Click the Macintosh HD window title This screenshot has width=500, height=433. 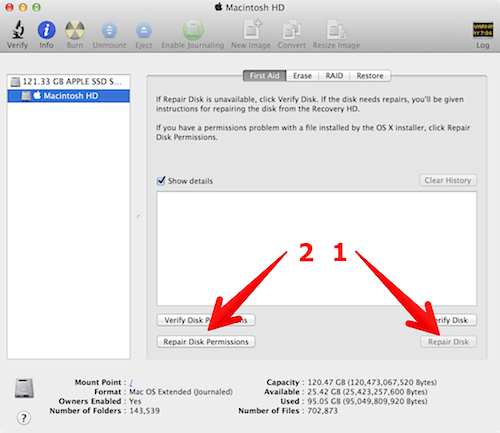255,7
